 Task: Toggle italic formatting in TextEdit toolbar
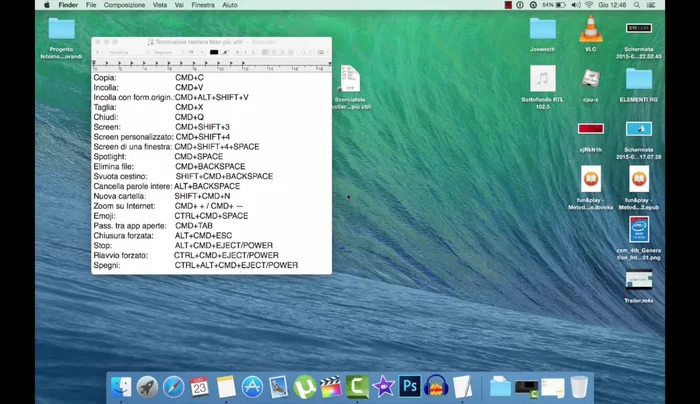246,52
